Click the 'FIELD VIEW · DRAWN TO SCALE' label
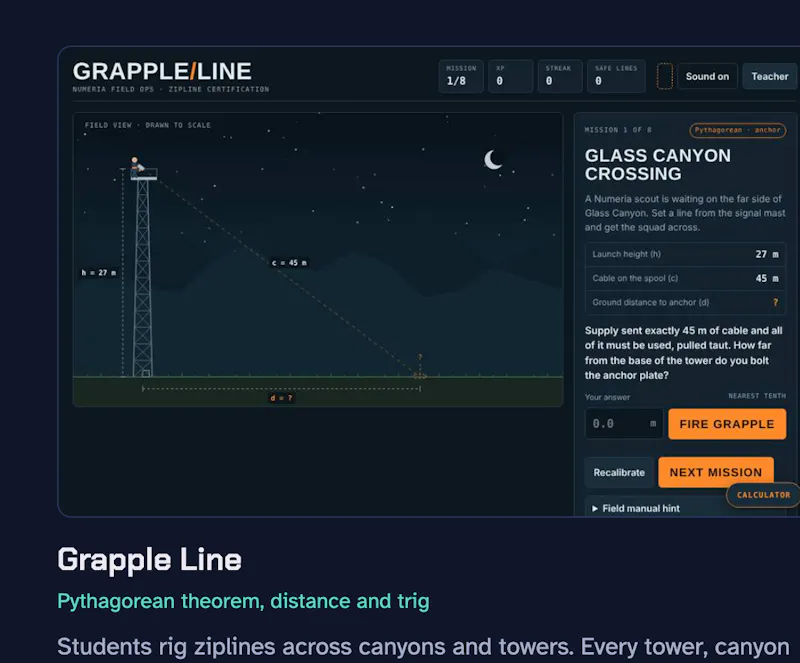The height and width of the screenshot is (663, 800). (x=147, y=125)
